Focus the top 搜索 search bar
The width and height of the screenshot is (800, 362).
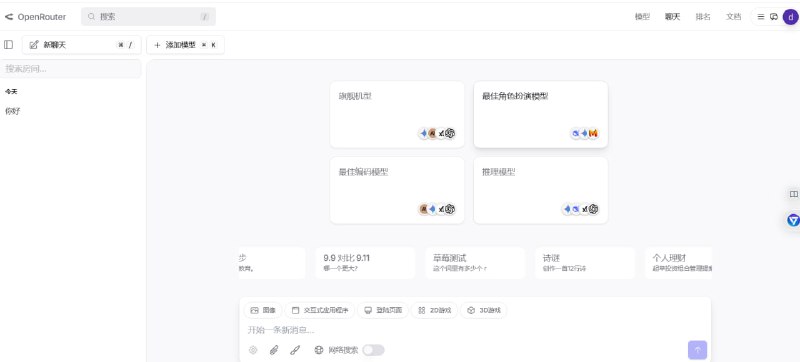coord(148,17)
